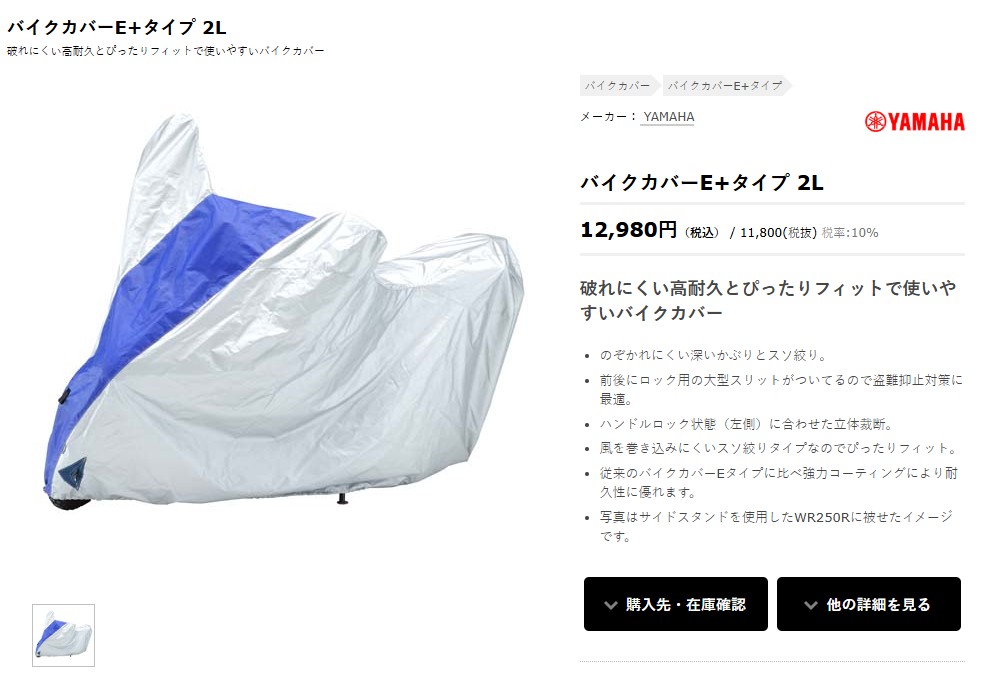The height and width of the screenshot is (674, 988).
Task: Select the bike cover thumbnail image
Action: pyautogui.click(x=63, y=635)
